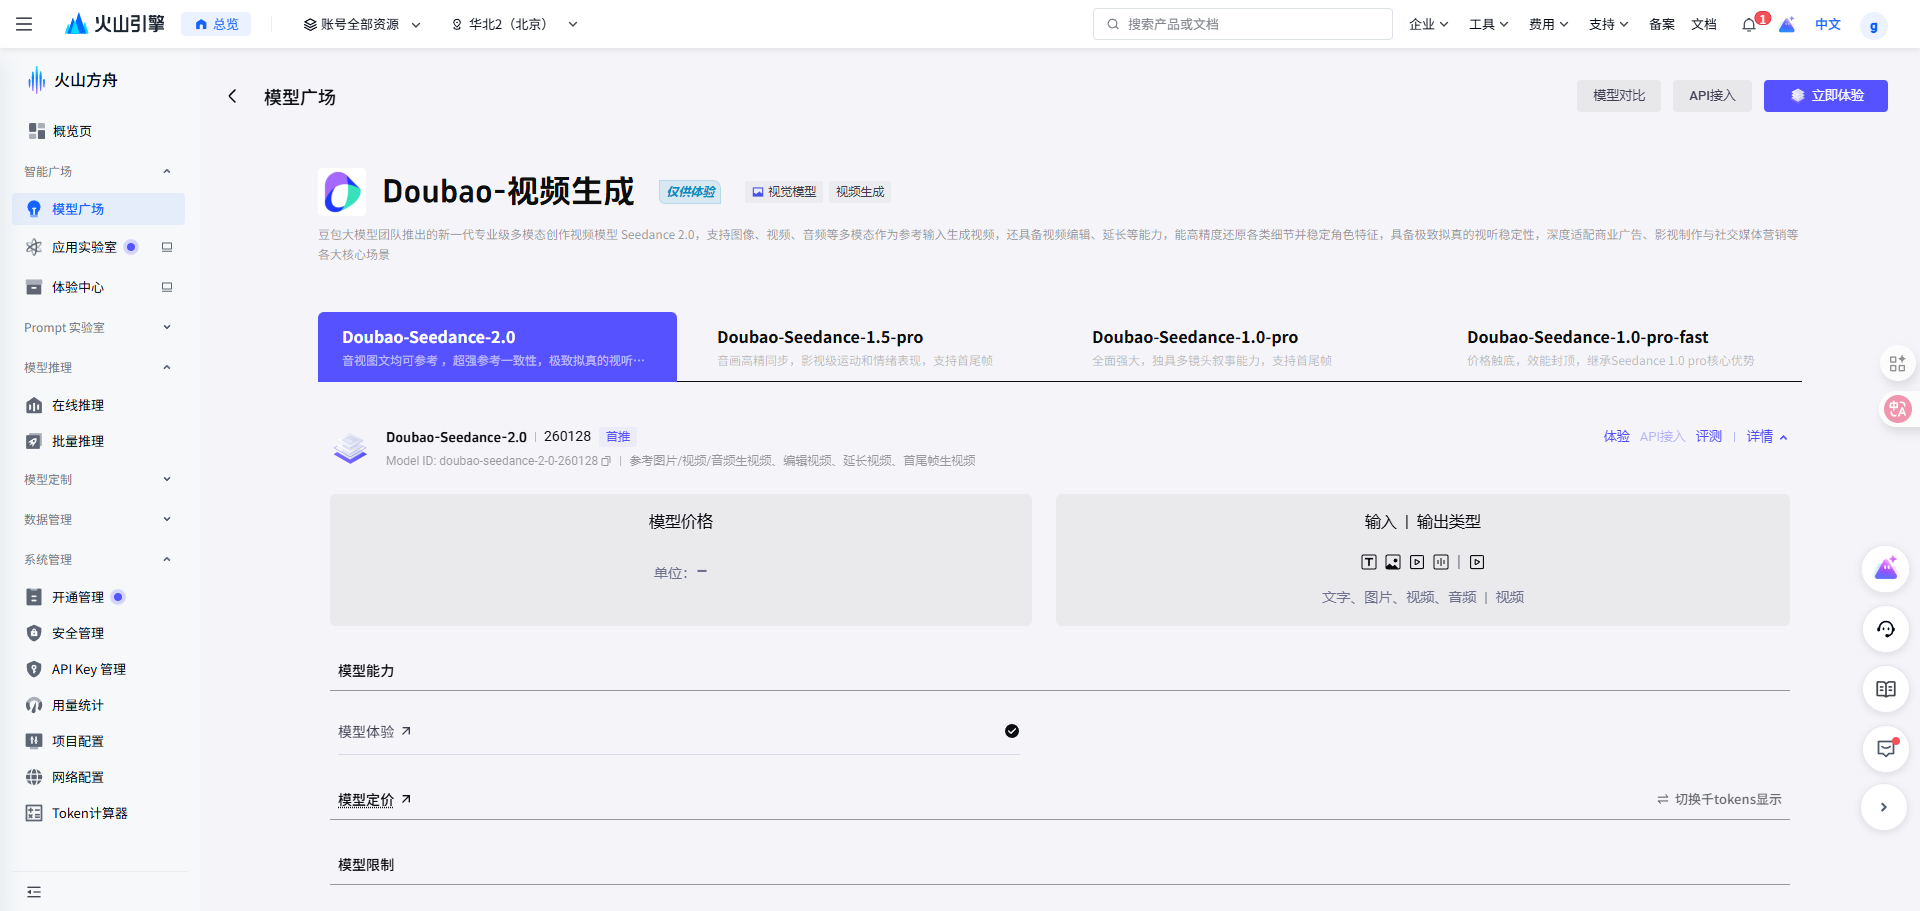Open 开通管理 in the sidebar
The image size is (1920, 911).
[x=98, y=597]
